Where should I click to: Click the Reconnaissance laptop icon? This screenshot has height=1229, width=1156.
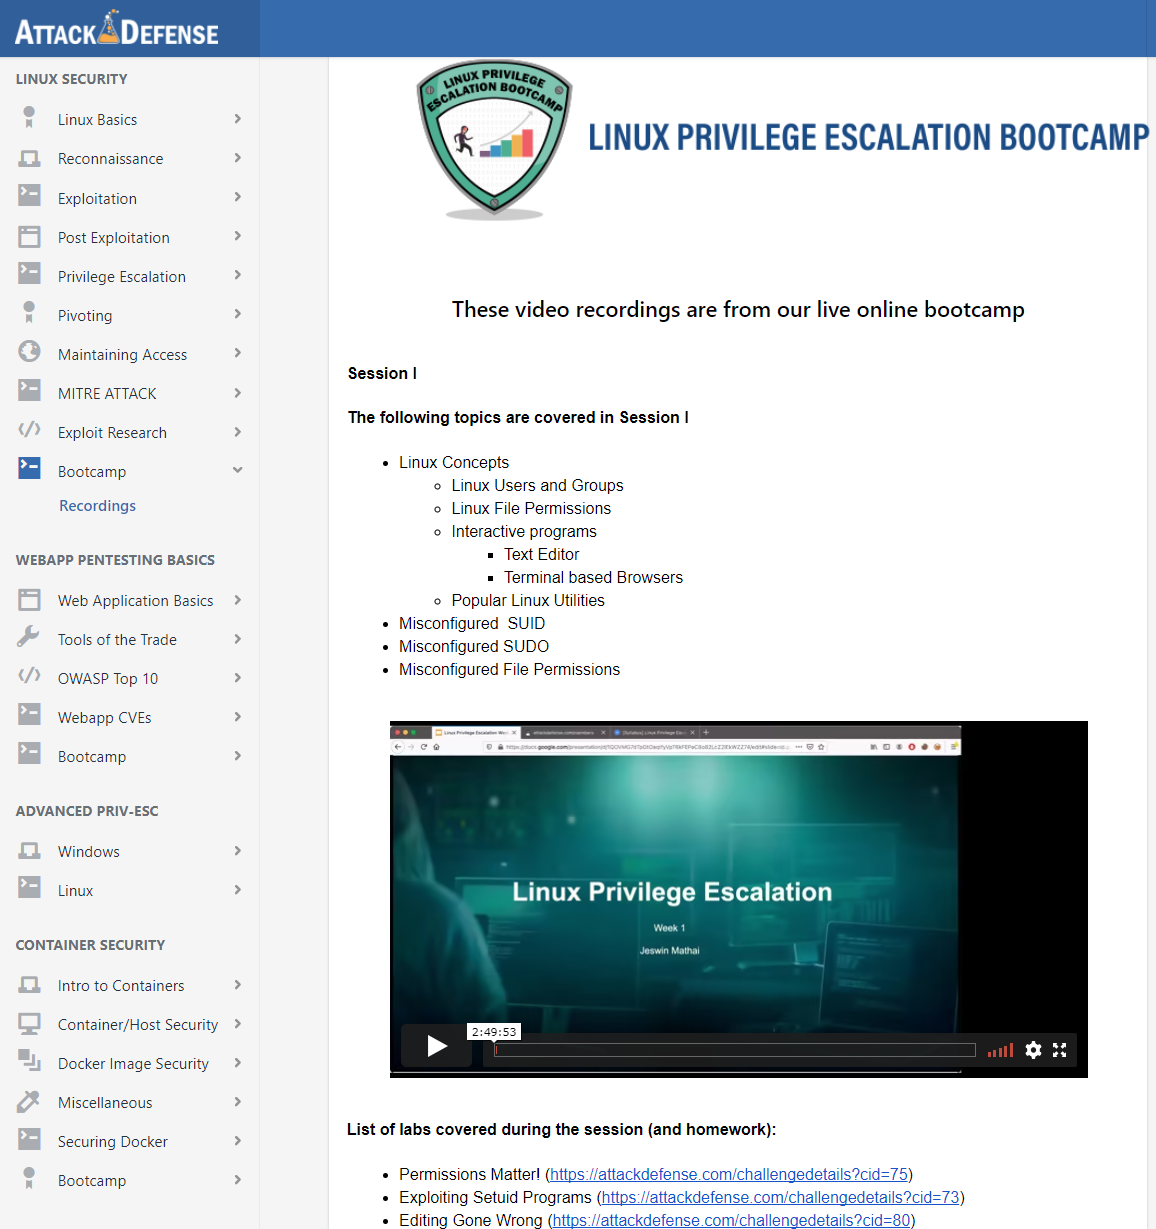click(30, 158)
